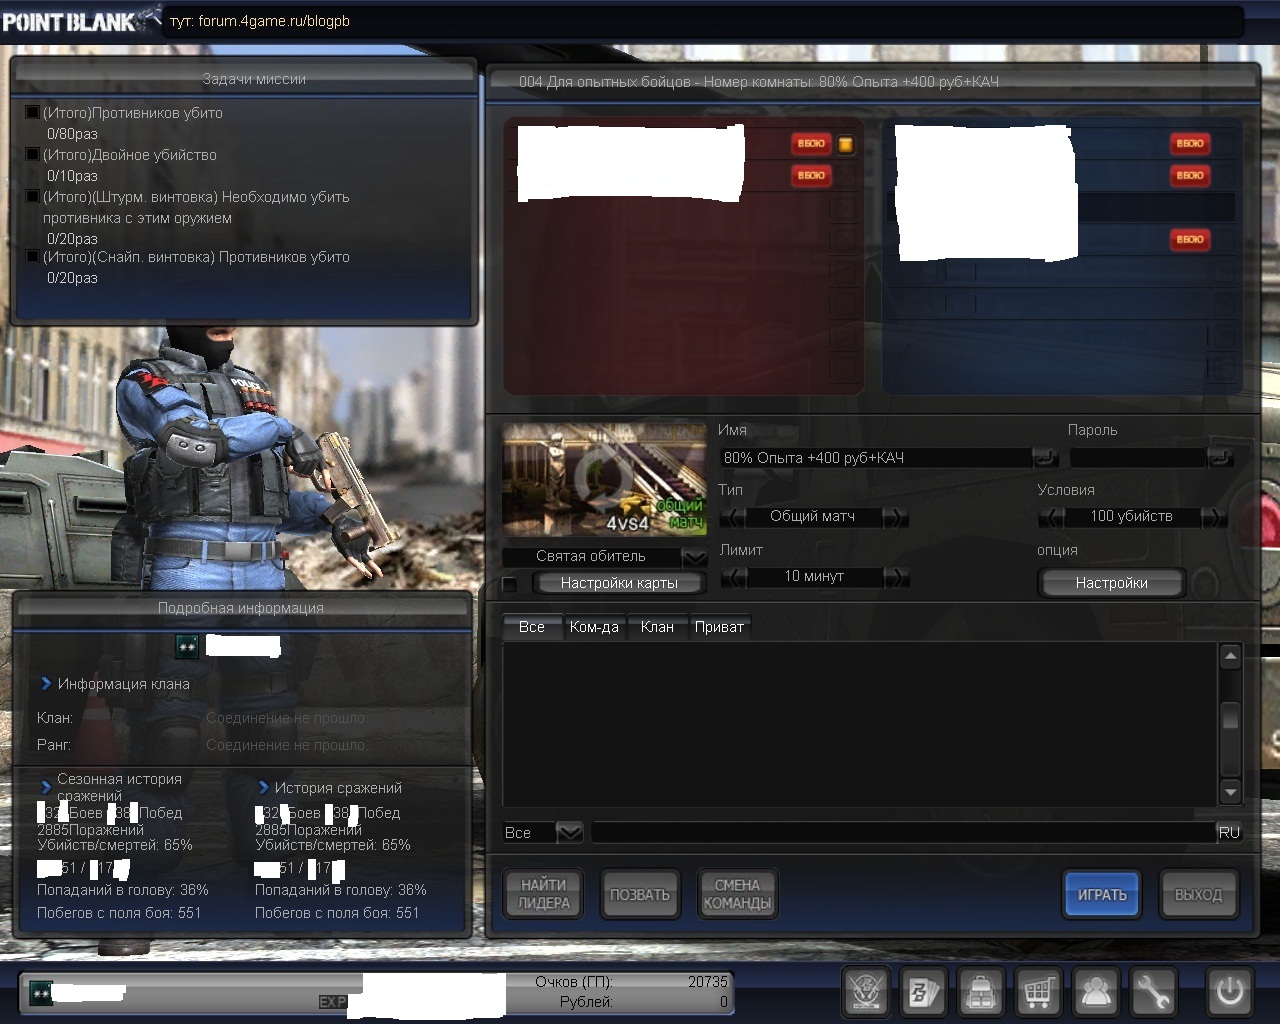Open the PB cards icon
This screenshot has width=1280, height=1024.
(x=922, y=992)
